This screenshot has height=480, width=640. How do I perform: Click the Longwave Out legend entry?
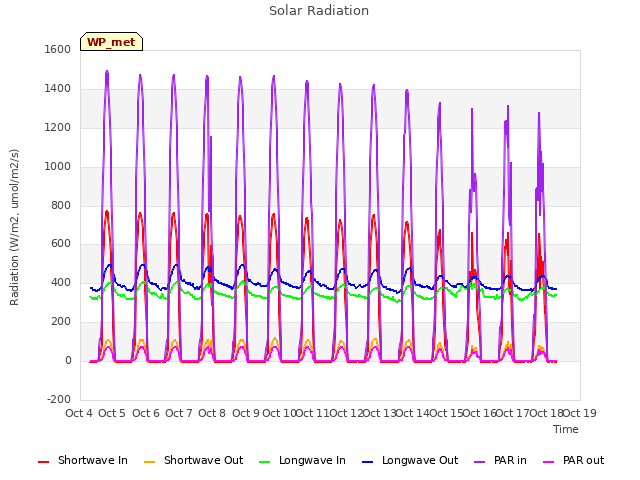pyautogui.click(x=410, y=460)
